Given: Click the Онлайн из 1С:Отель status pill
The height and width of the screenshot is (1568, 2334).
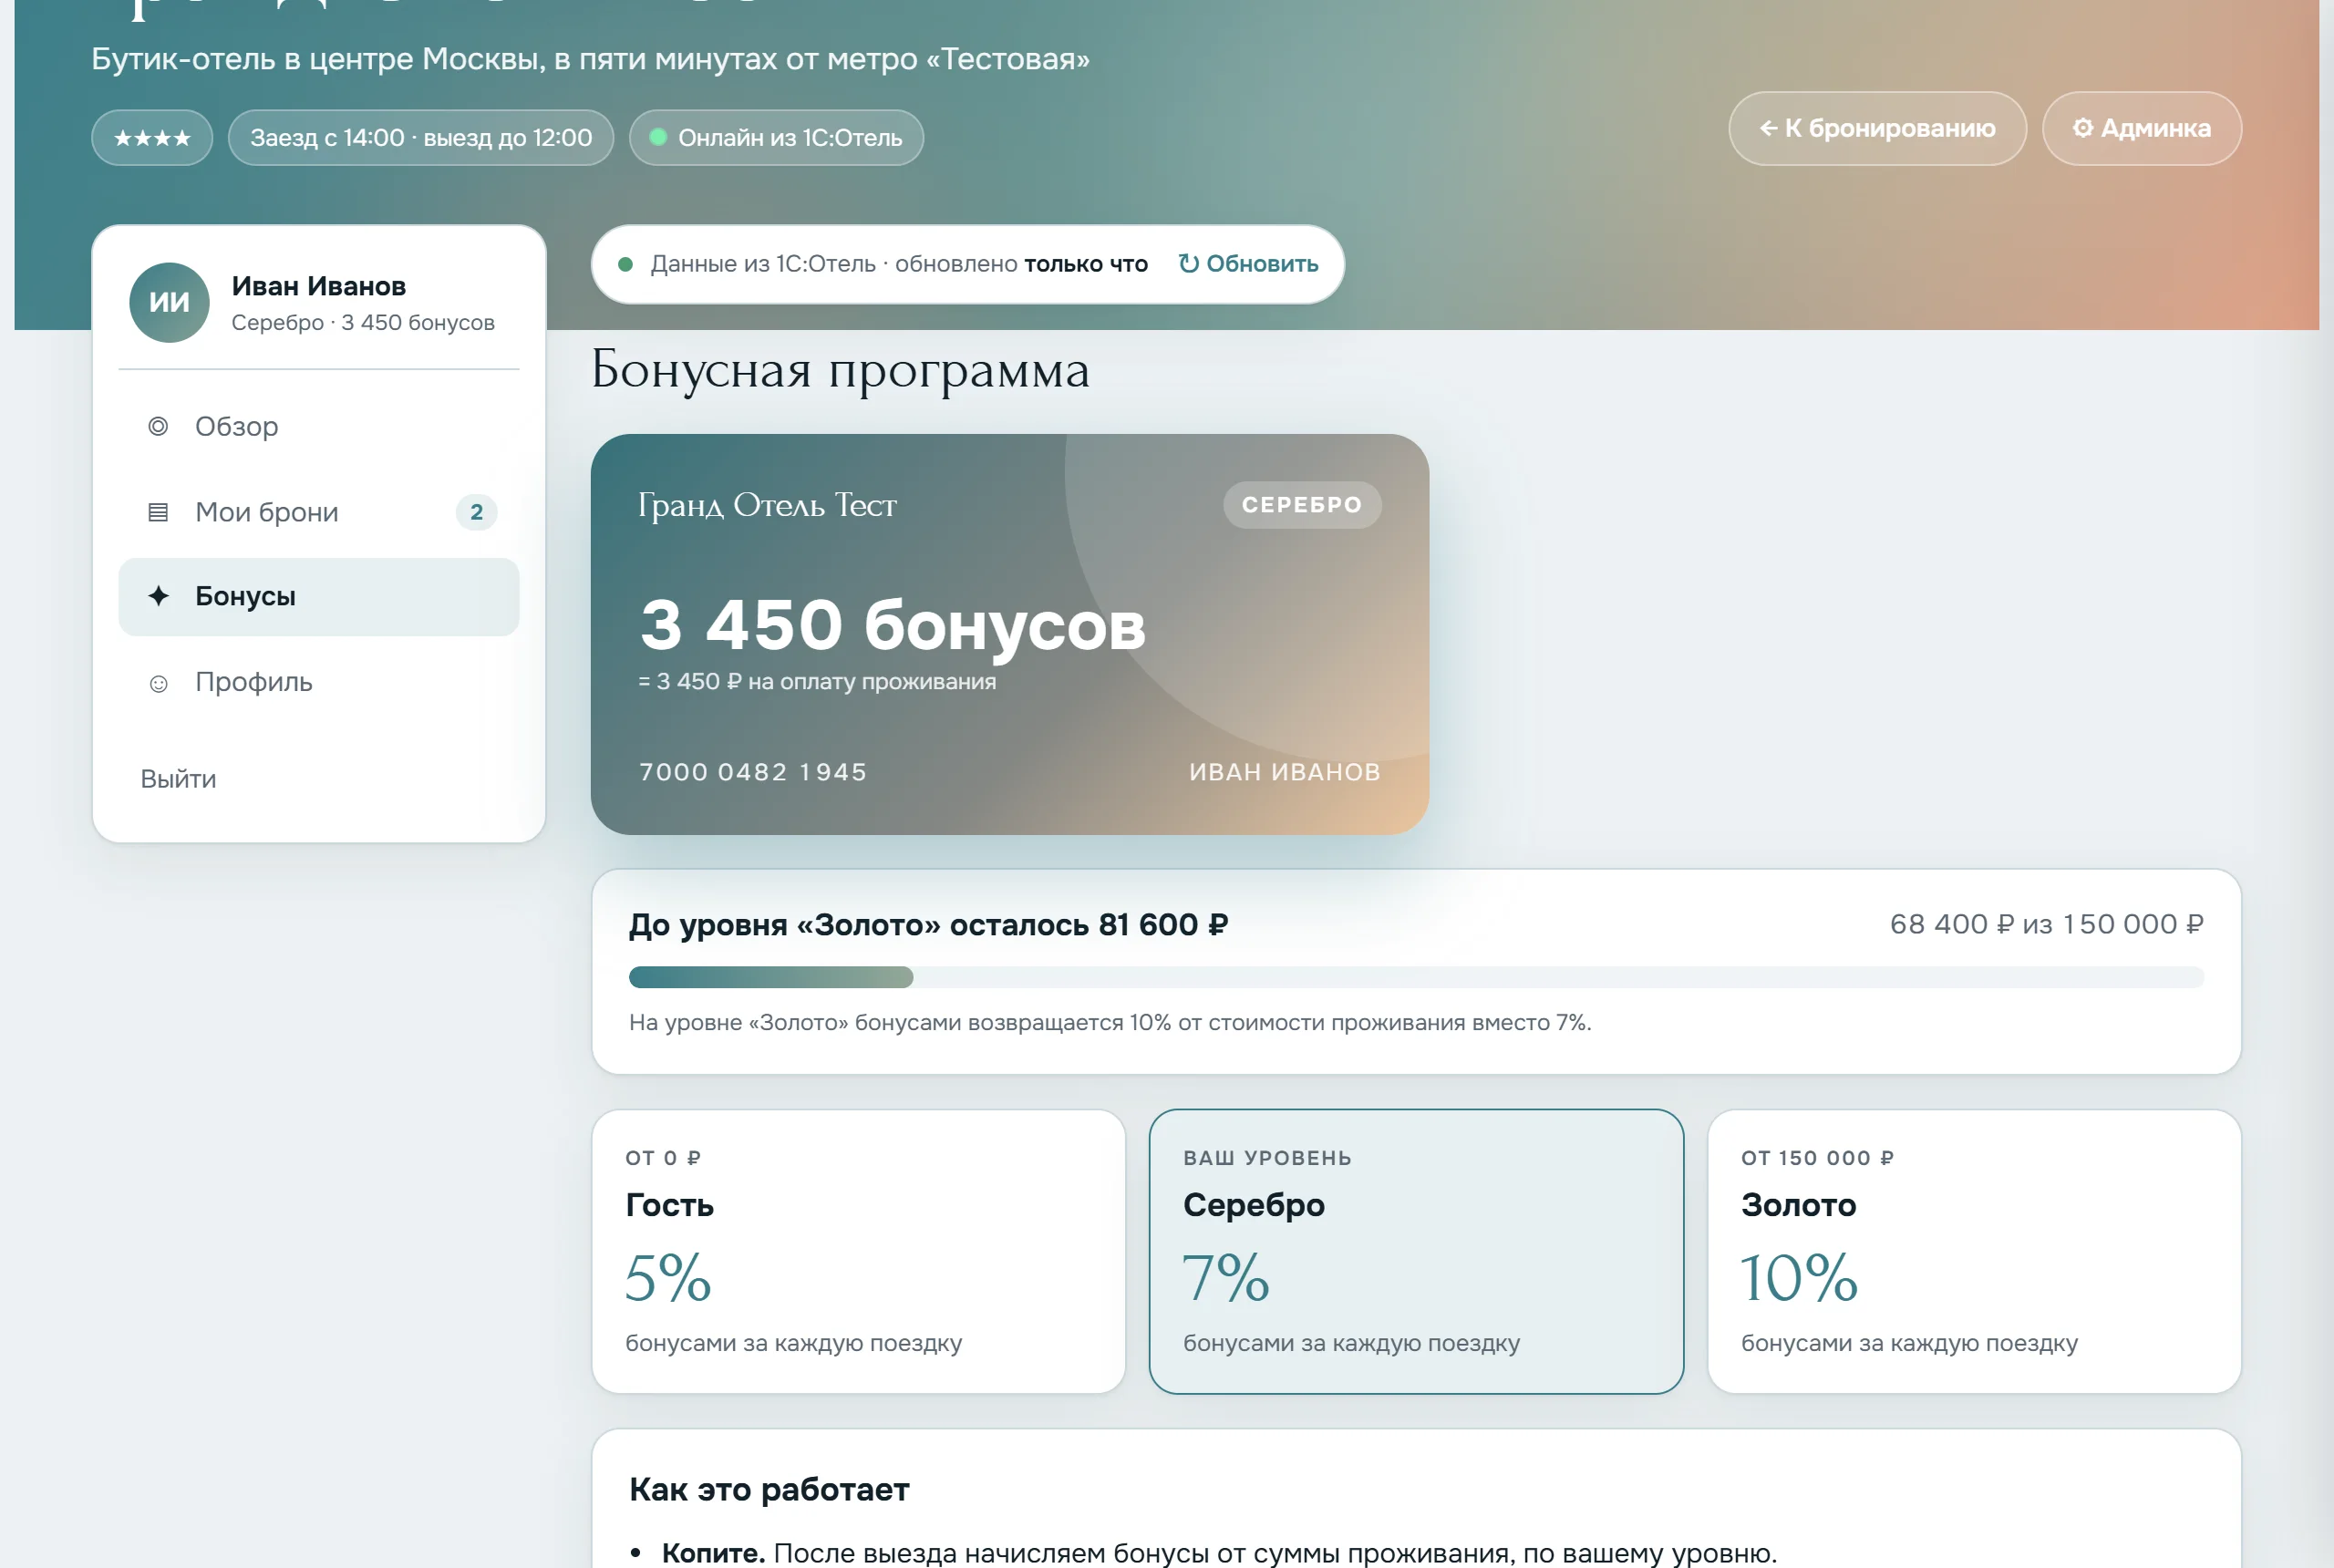Looking at the screenshot, I should point(776,138).
